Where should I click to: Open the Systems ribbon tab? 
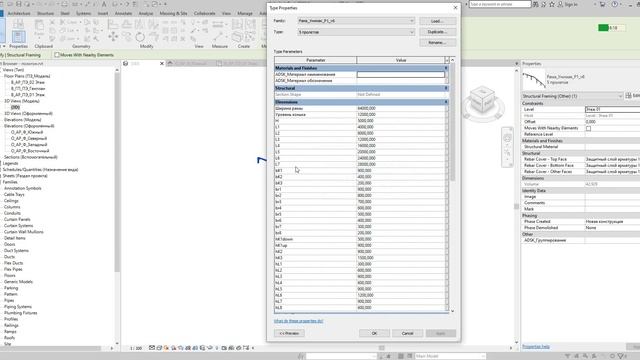tap(83, 13)
